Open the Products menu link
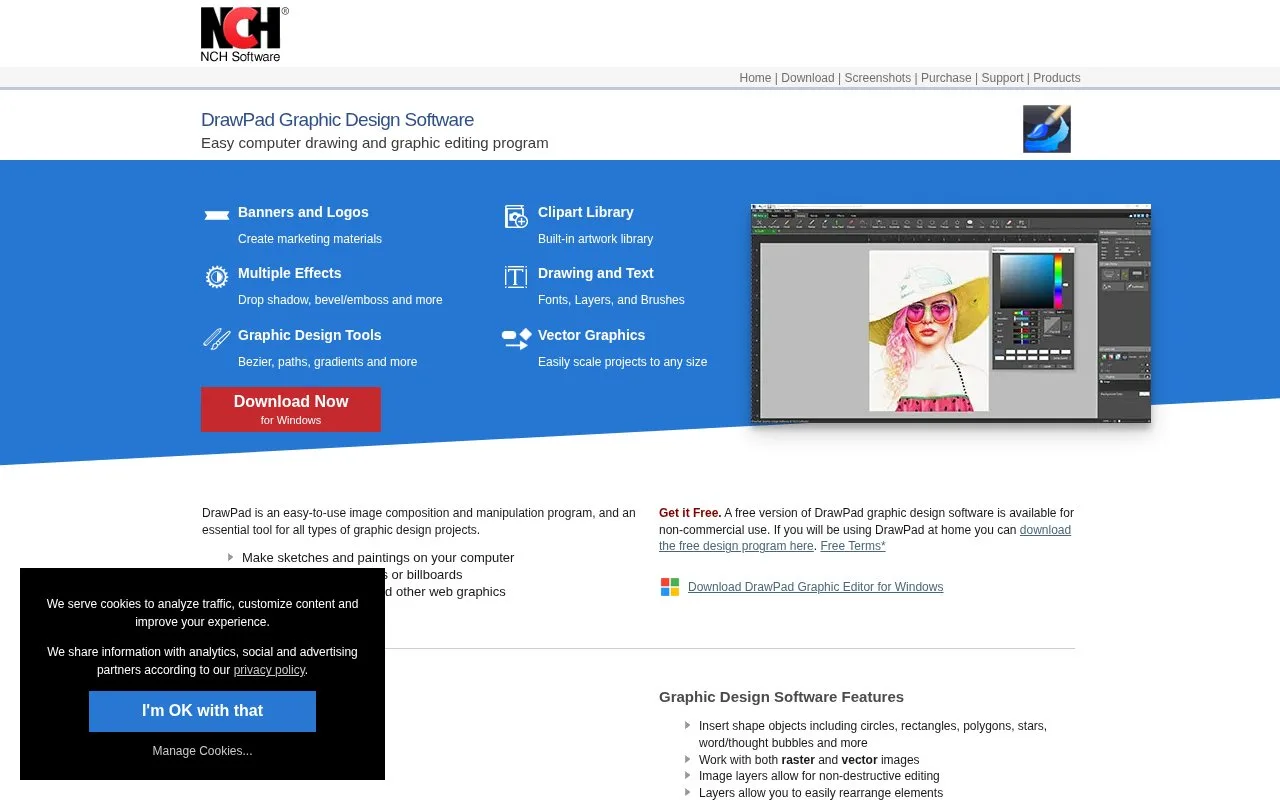This screenshot has height=800, width=1280. coord(1056,78)
